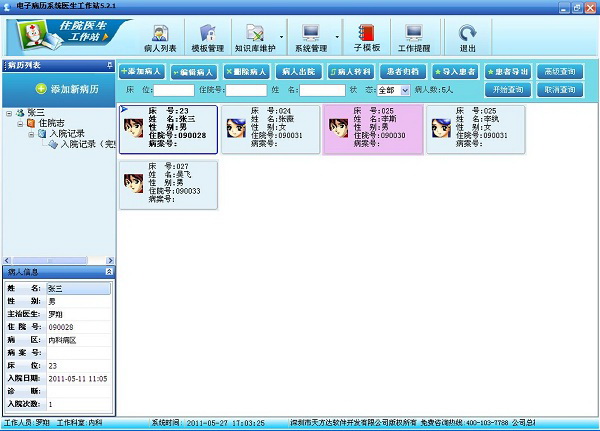Image resolution: width=600 pixels, height=431 pixels.
Task: Click the 高级查询 advanced query button
Action: click(561, 72)
